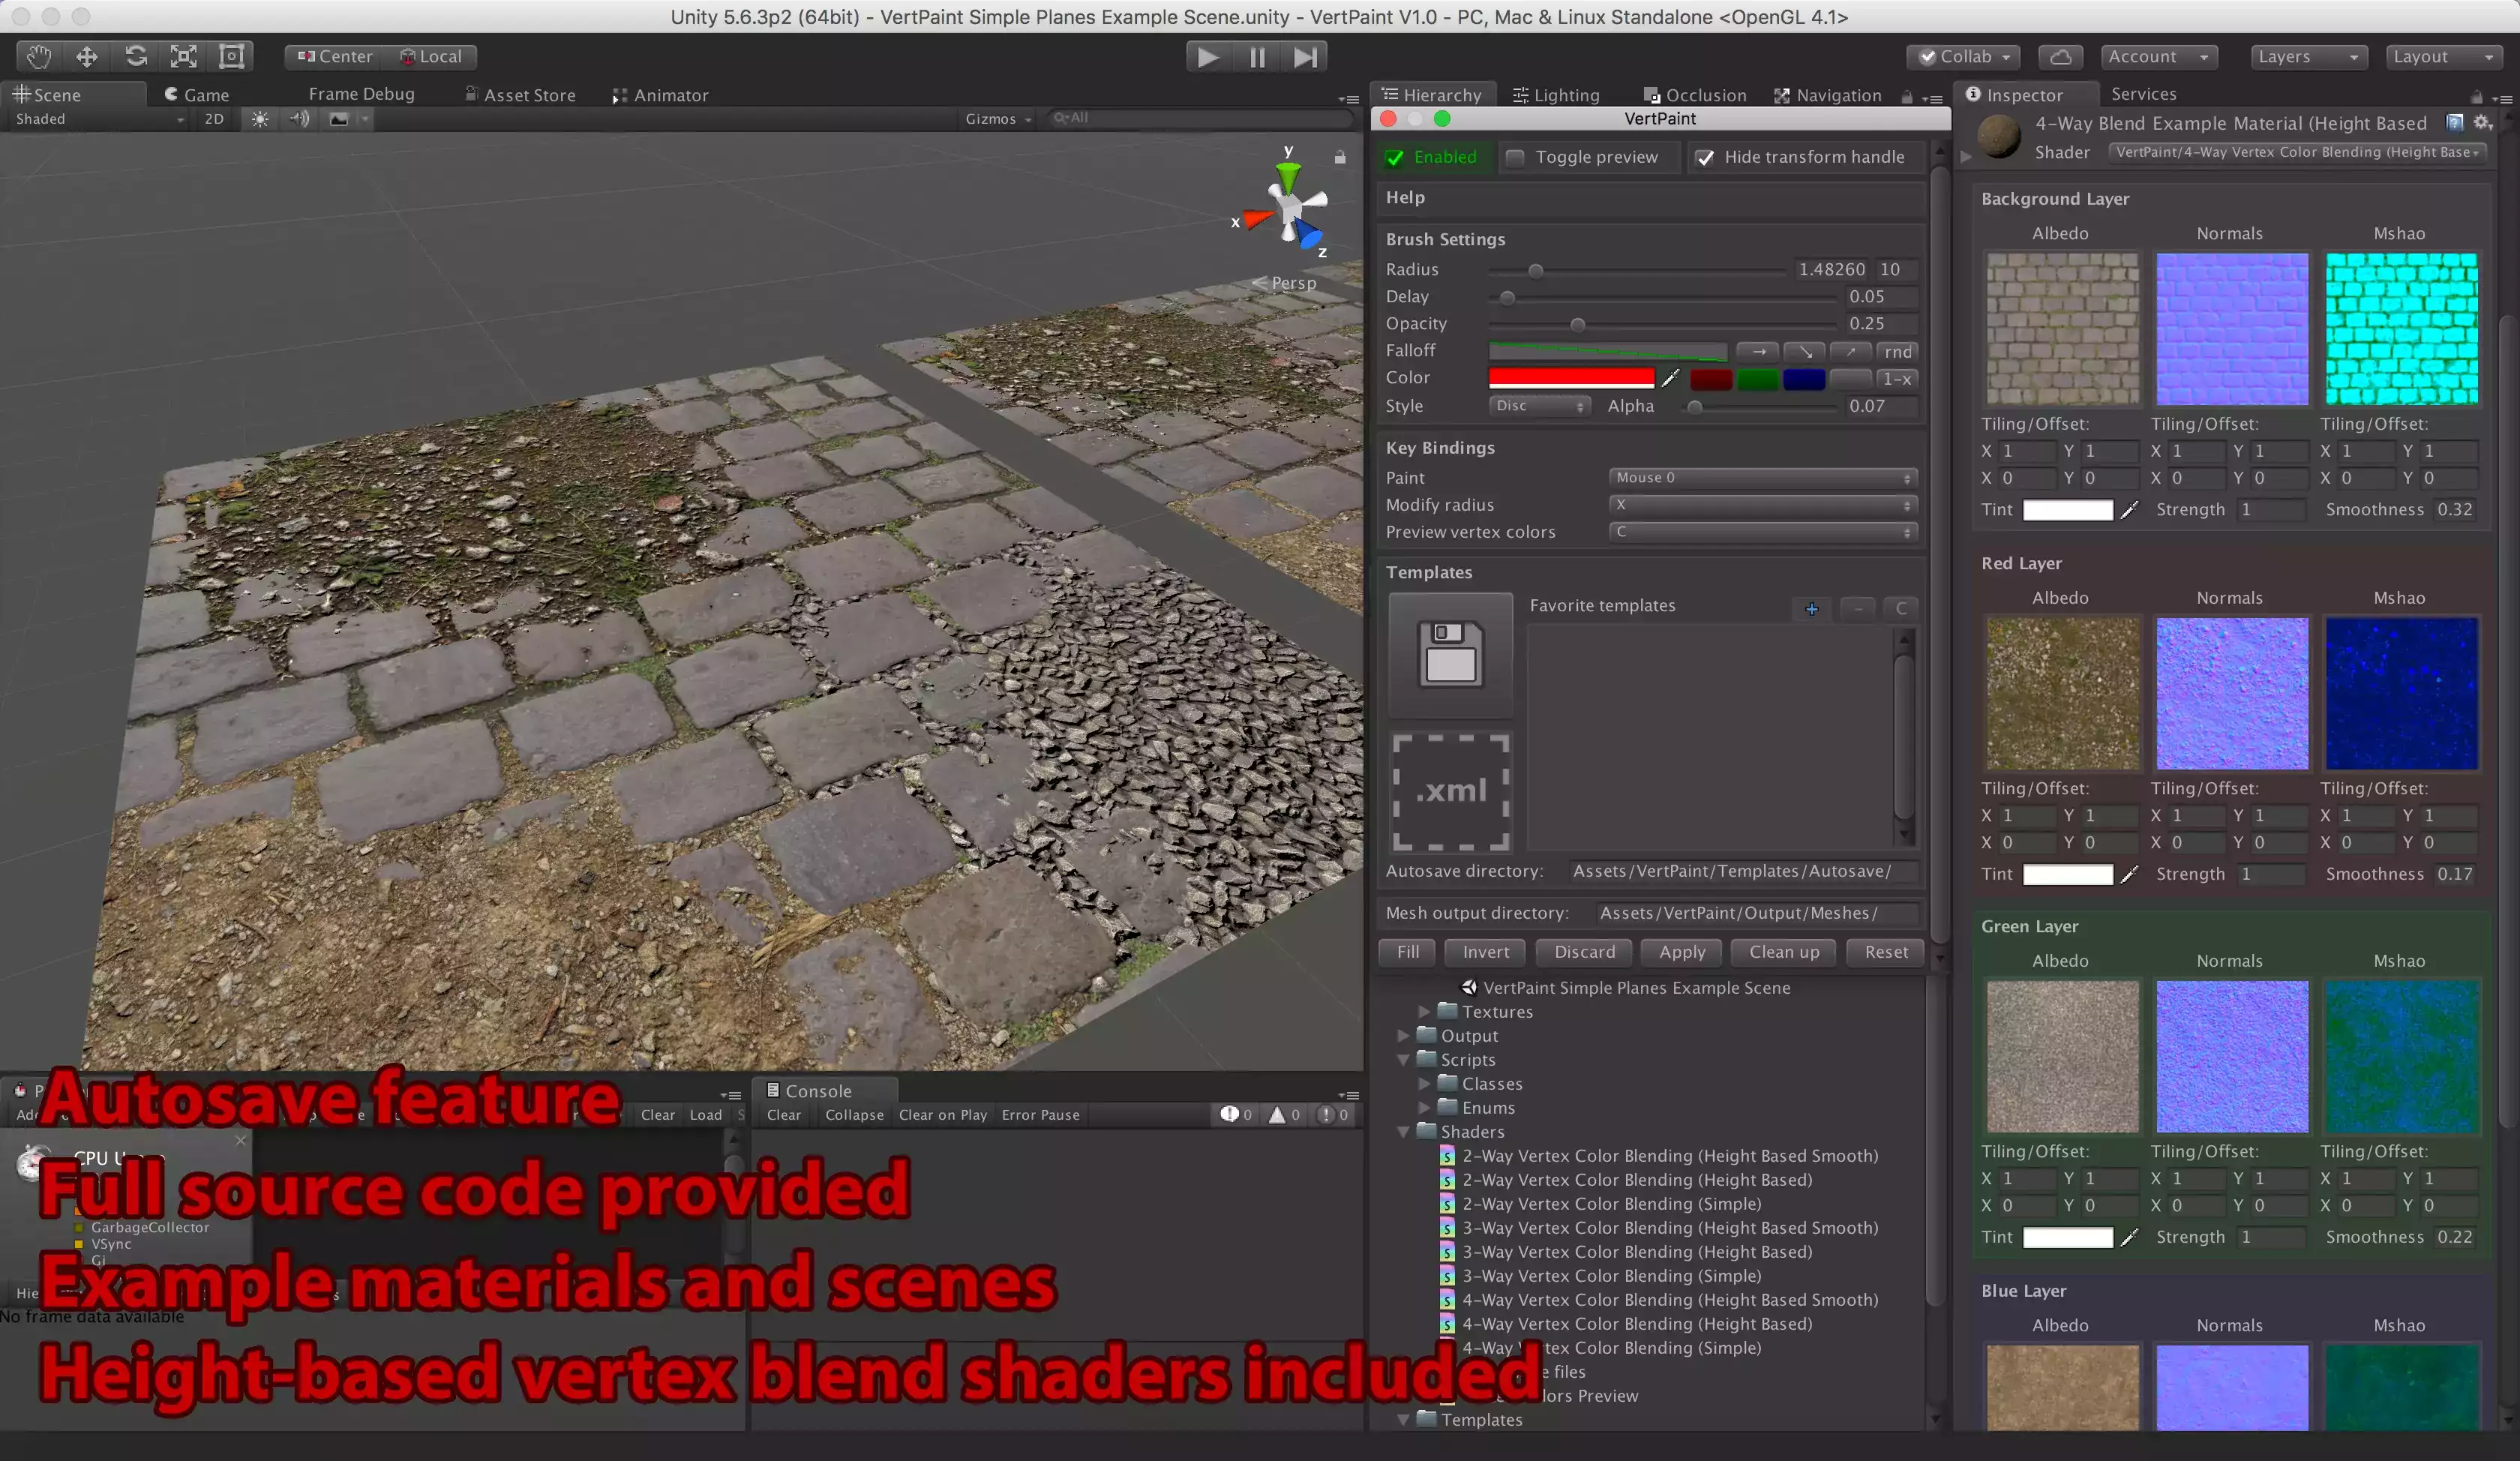Add favorite template with plus icon
Screen dimensions: 2520x1461
pyautogui.click(x=1811, y=608)
